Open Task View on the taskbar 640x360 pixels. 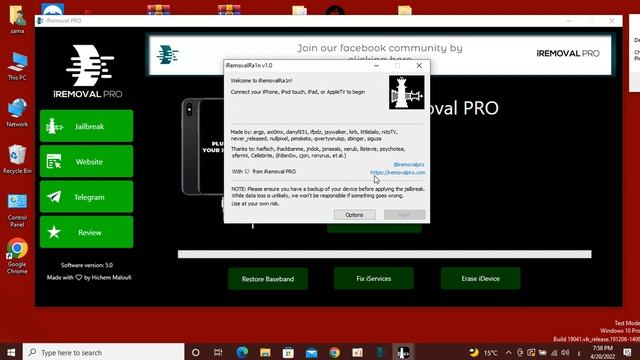coord(218,352)
